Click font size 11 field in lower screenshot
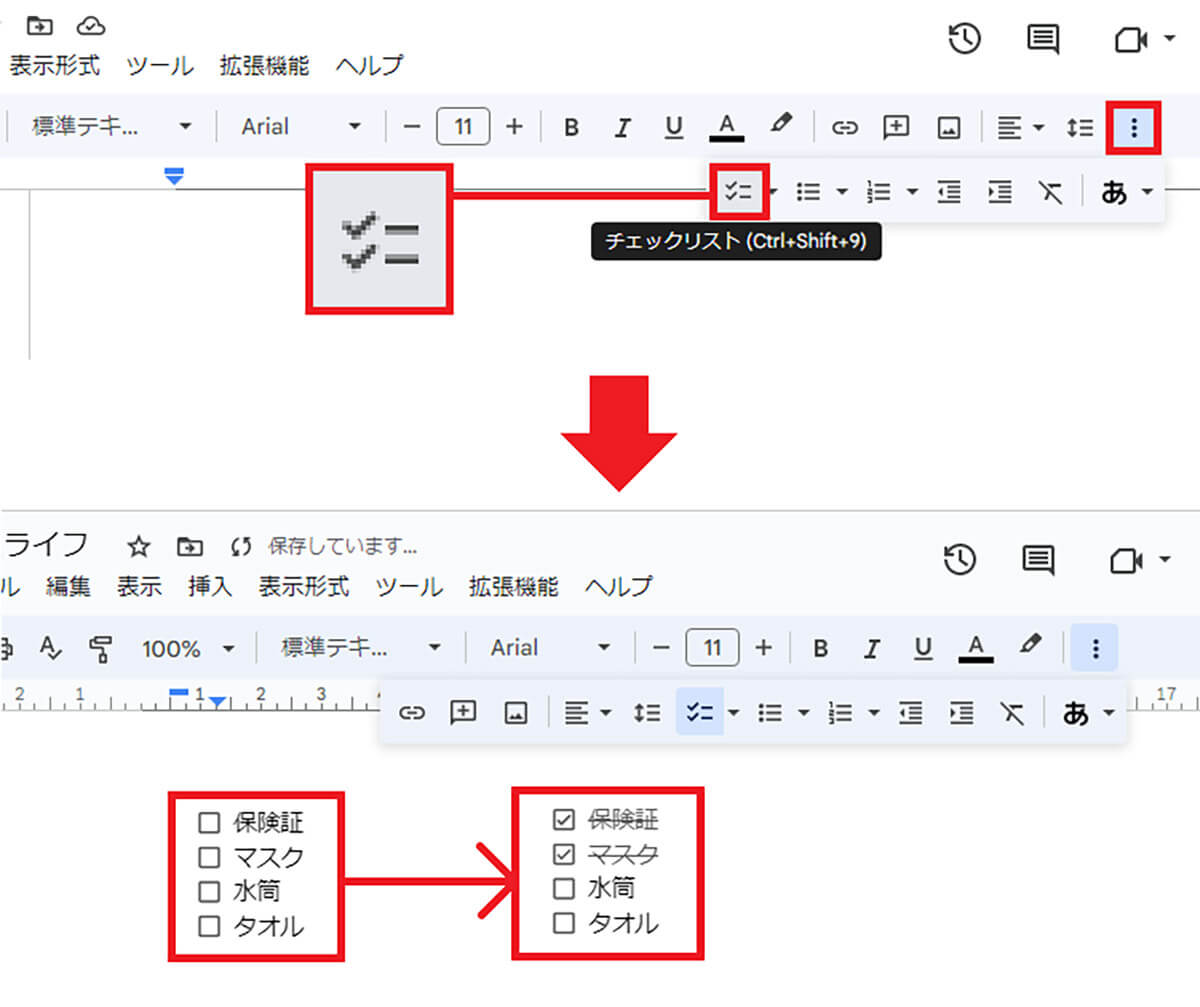 coord(712,648)
